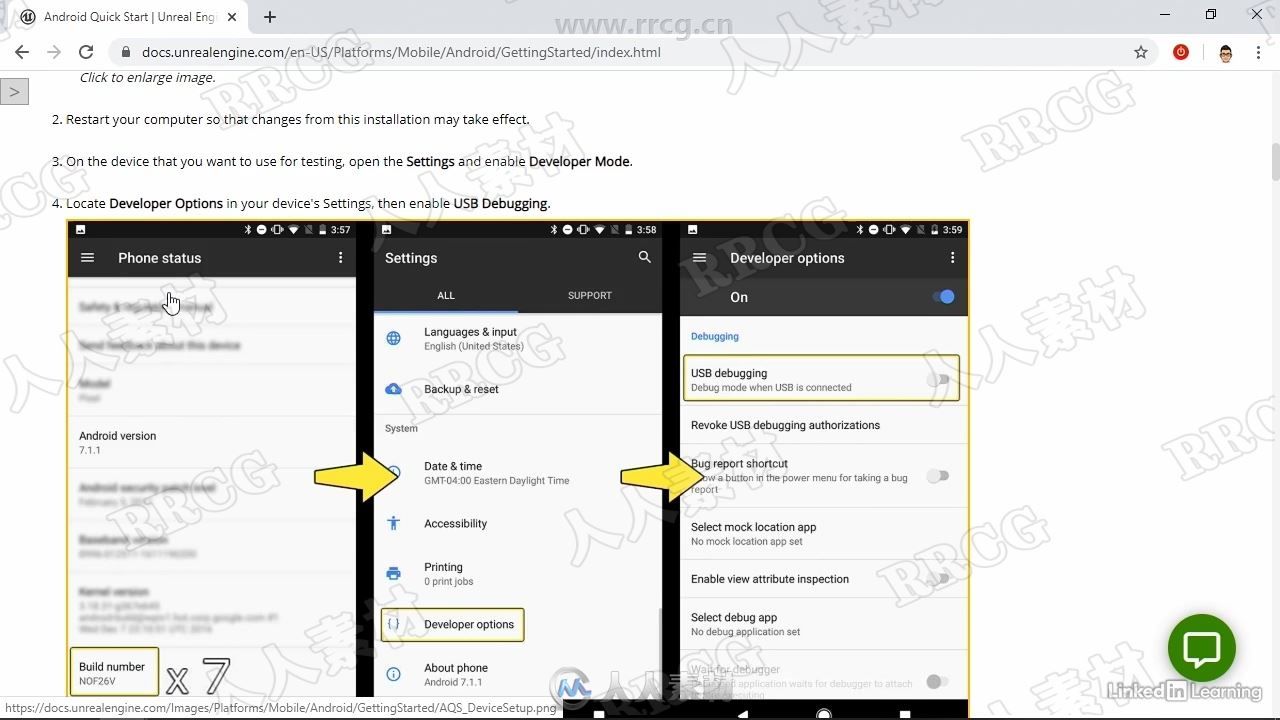Close the Android Quick Start tab

(232, 17)
